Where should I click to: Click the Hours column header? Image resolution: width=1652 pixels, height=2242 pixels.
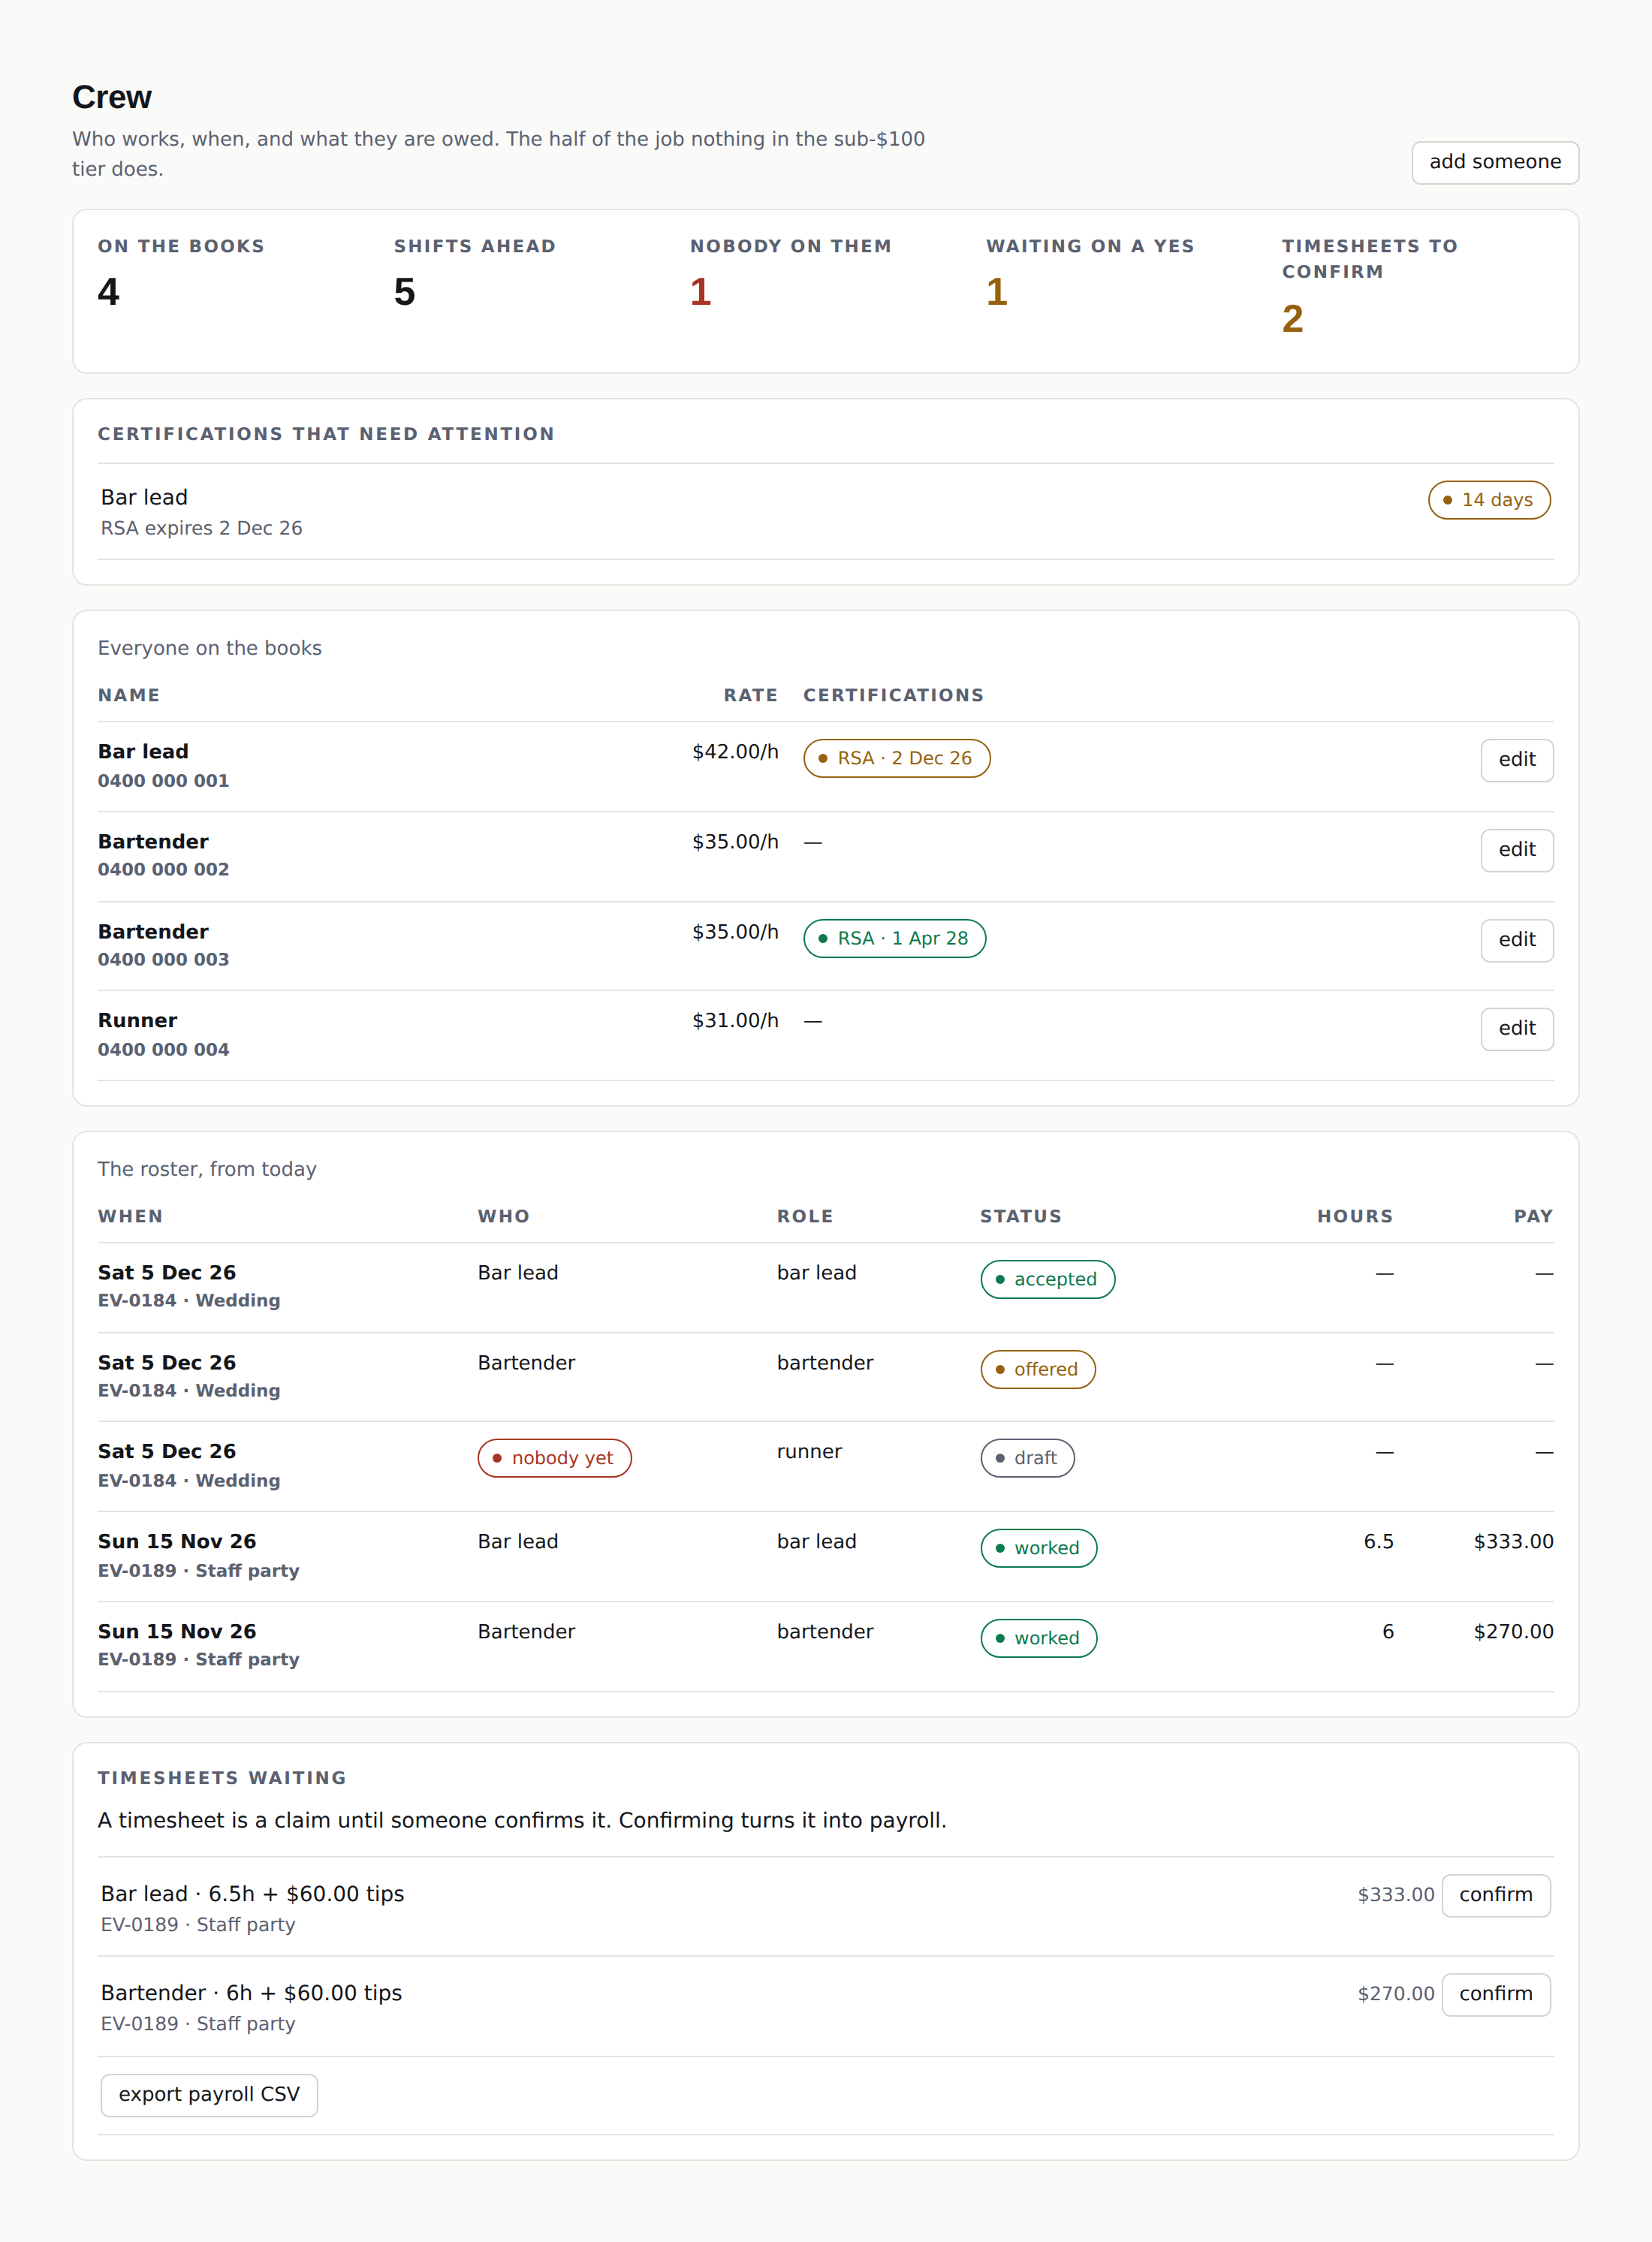point(1354,1216)
